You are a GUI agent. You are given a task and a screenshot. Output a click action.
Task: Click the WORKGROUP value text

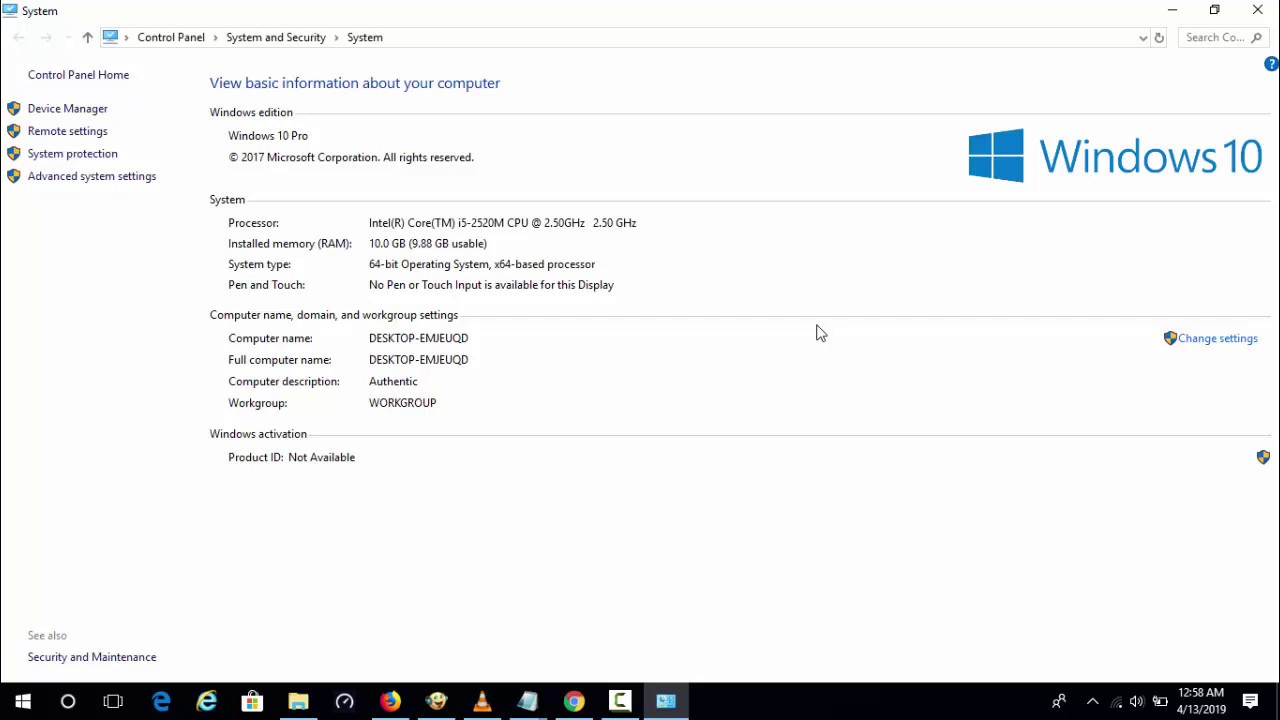coord(402,403)
